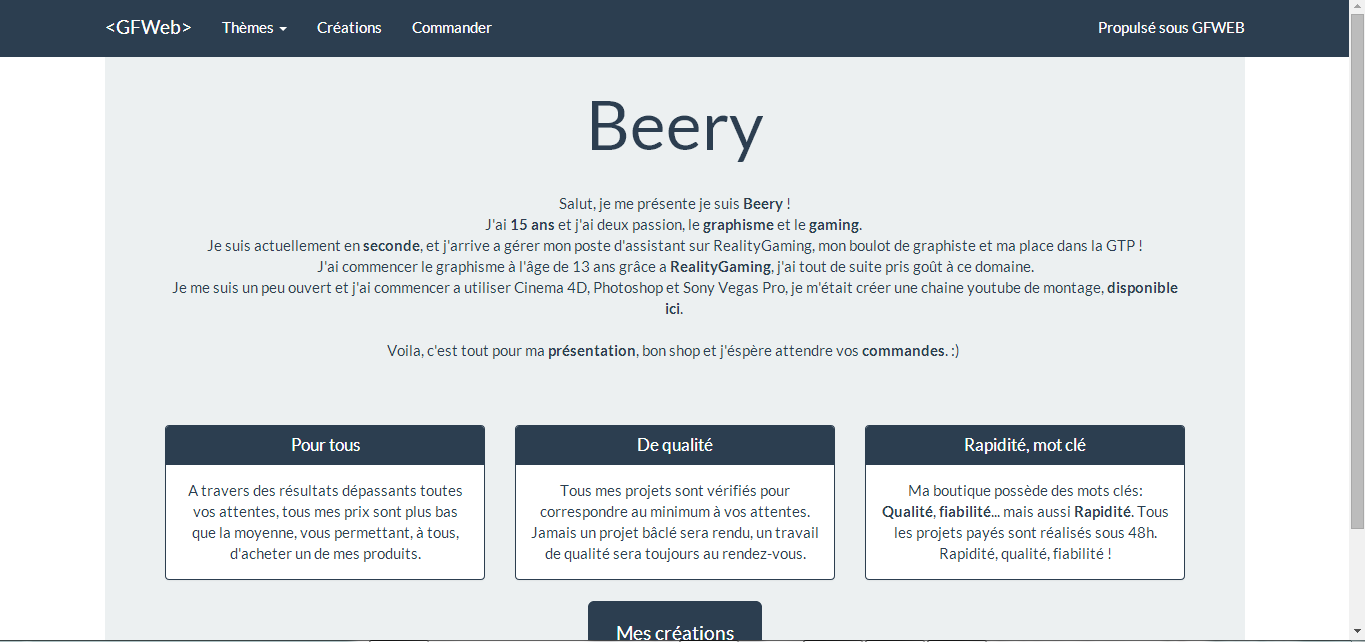
Task: Click the vertical scrollbar thumb
Action: pyautogui.click(x=1357, y=272)
